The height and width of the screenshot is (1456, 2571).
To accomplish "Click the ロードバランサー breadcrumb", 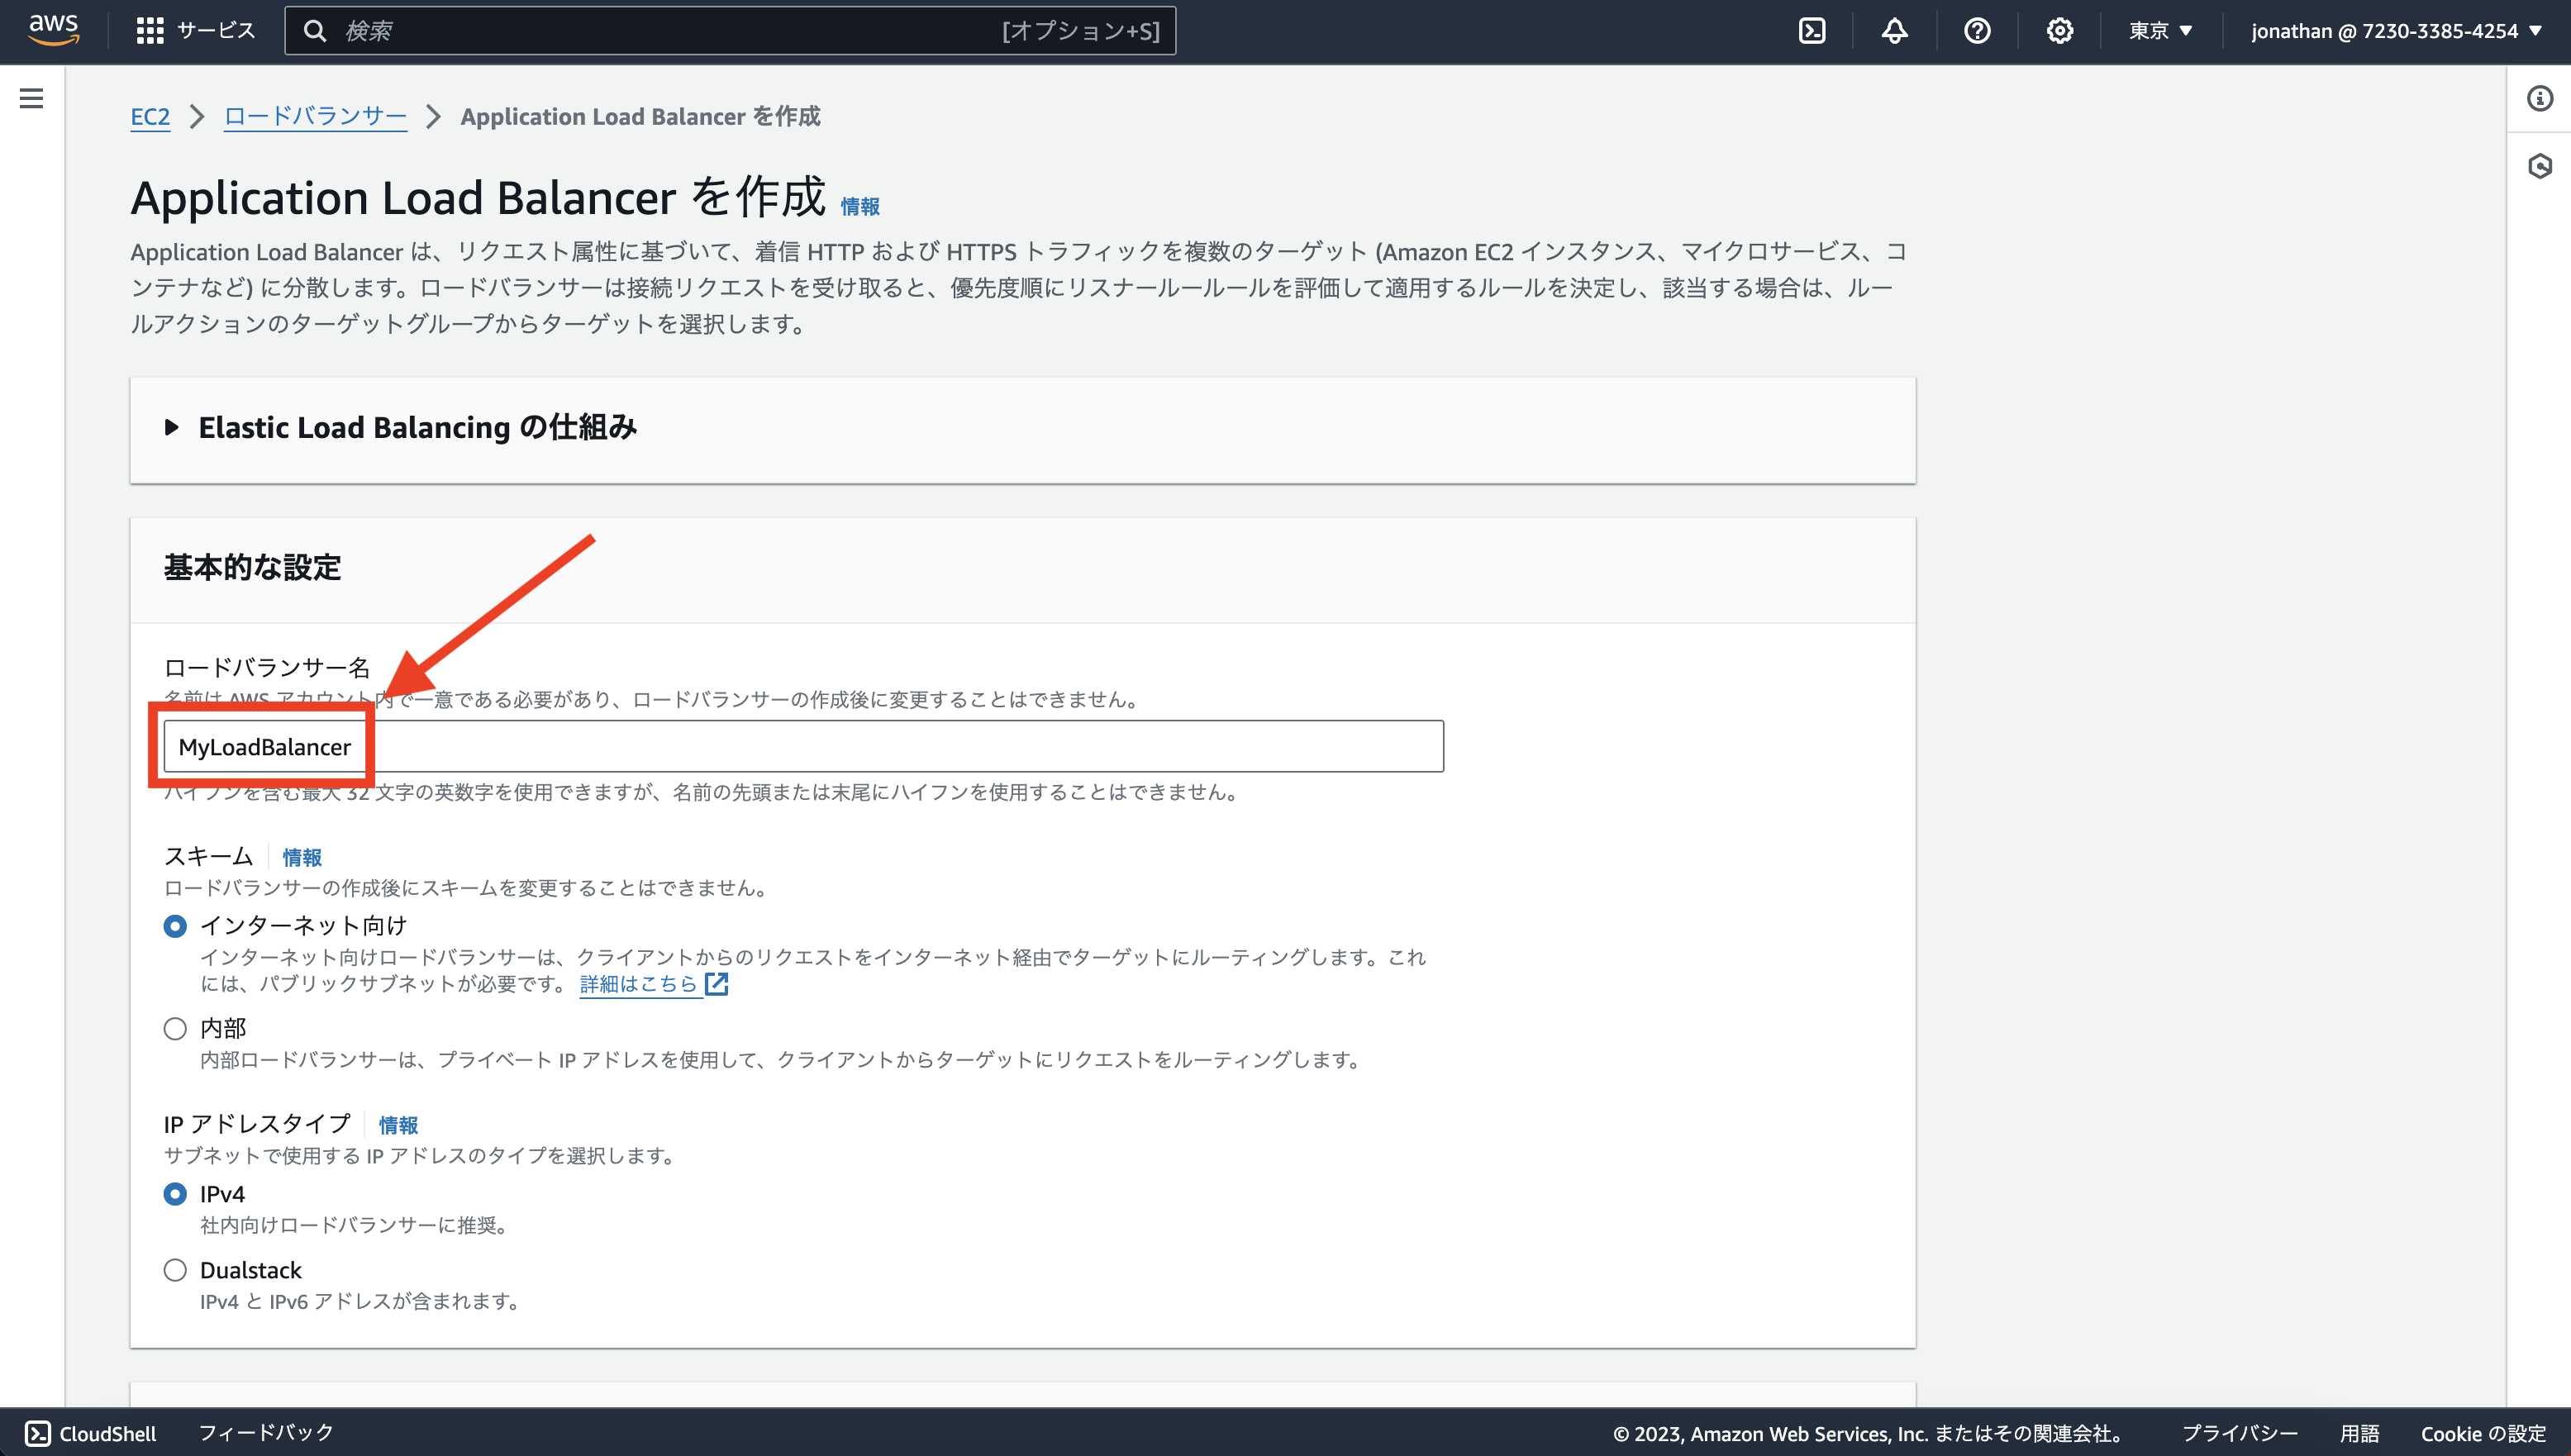I will [x=314, y=116].
